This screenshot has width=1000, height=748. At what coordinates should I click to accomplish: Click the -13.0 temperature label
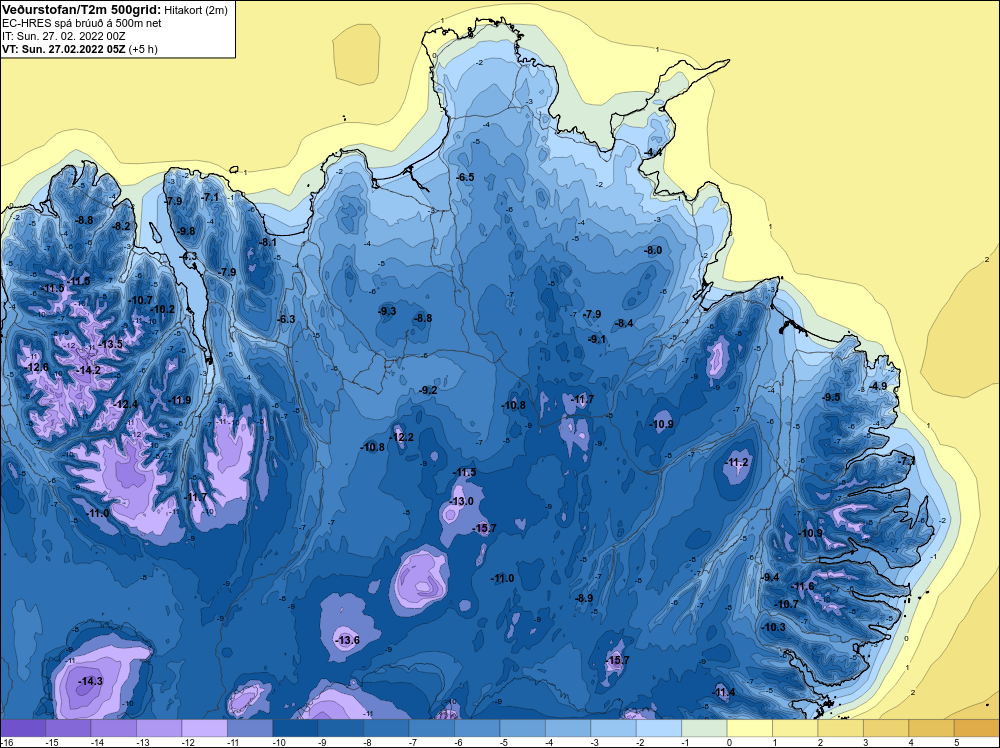pyautogui.click(x=461, y=502)
